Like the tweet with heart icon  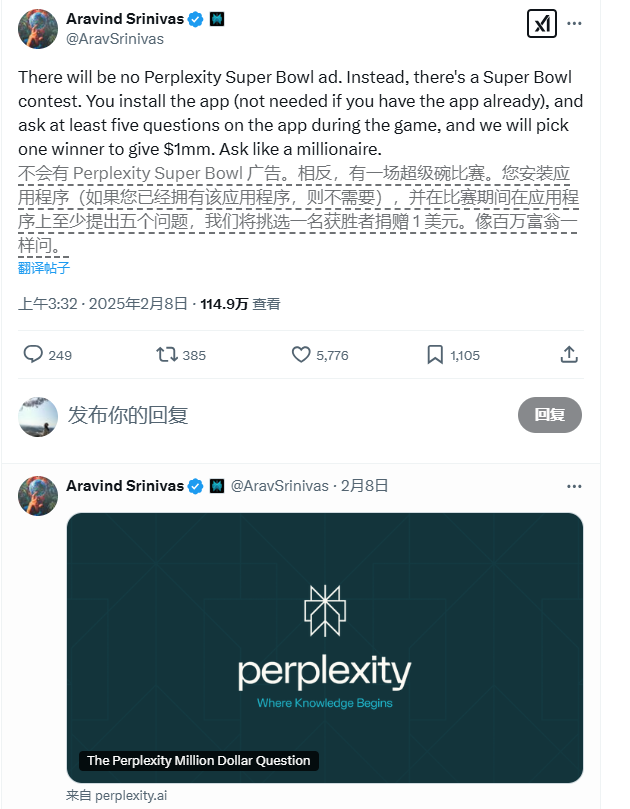pos(301,354)
